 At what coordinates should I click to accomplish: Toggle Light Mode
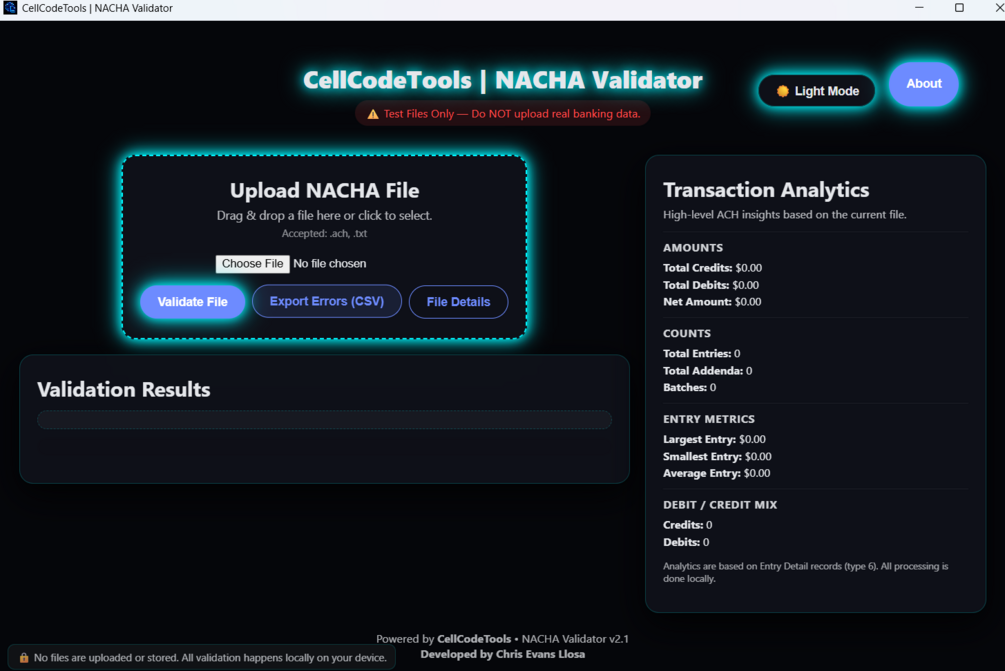[817, 91]
